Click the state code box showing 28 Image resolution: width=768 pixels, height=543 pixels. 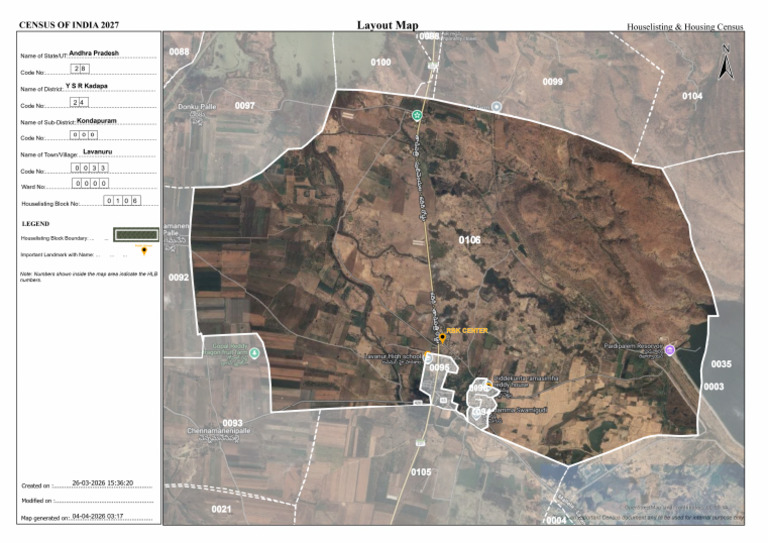pos(80,69)
